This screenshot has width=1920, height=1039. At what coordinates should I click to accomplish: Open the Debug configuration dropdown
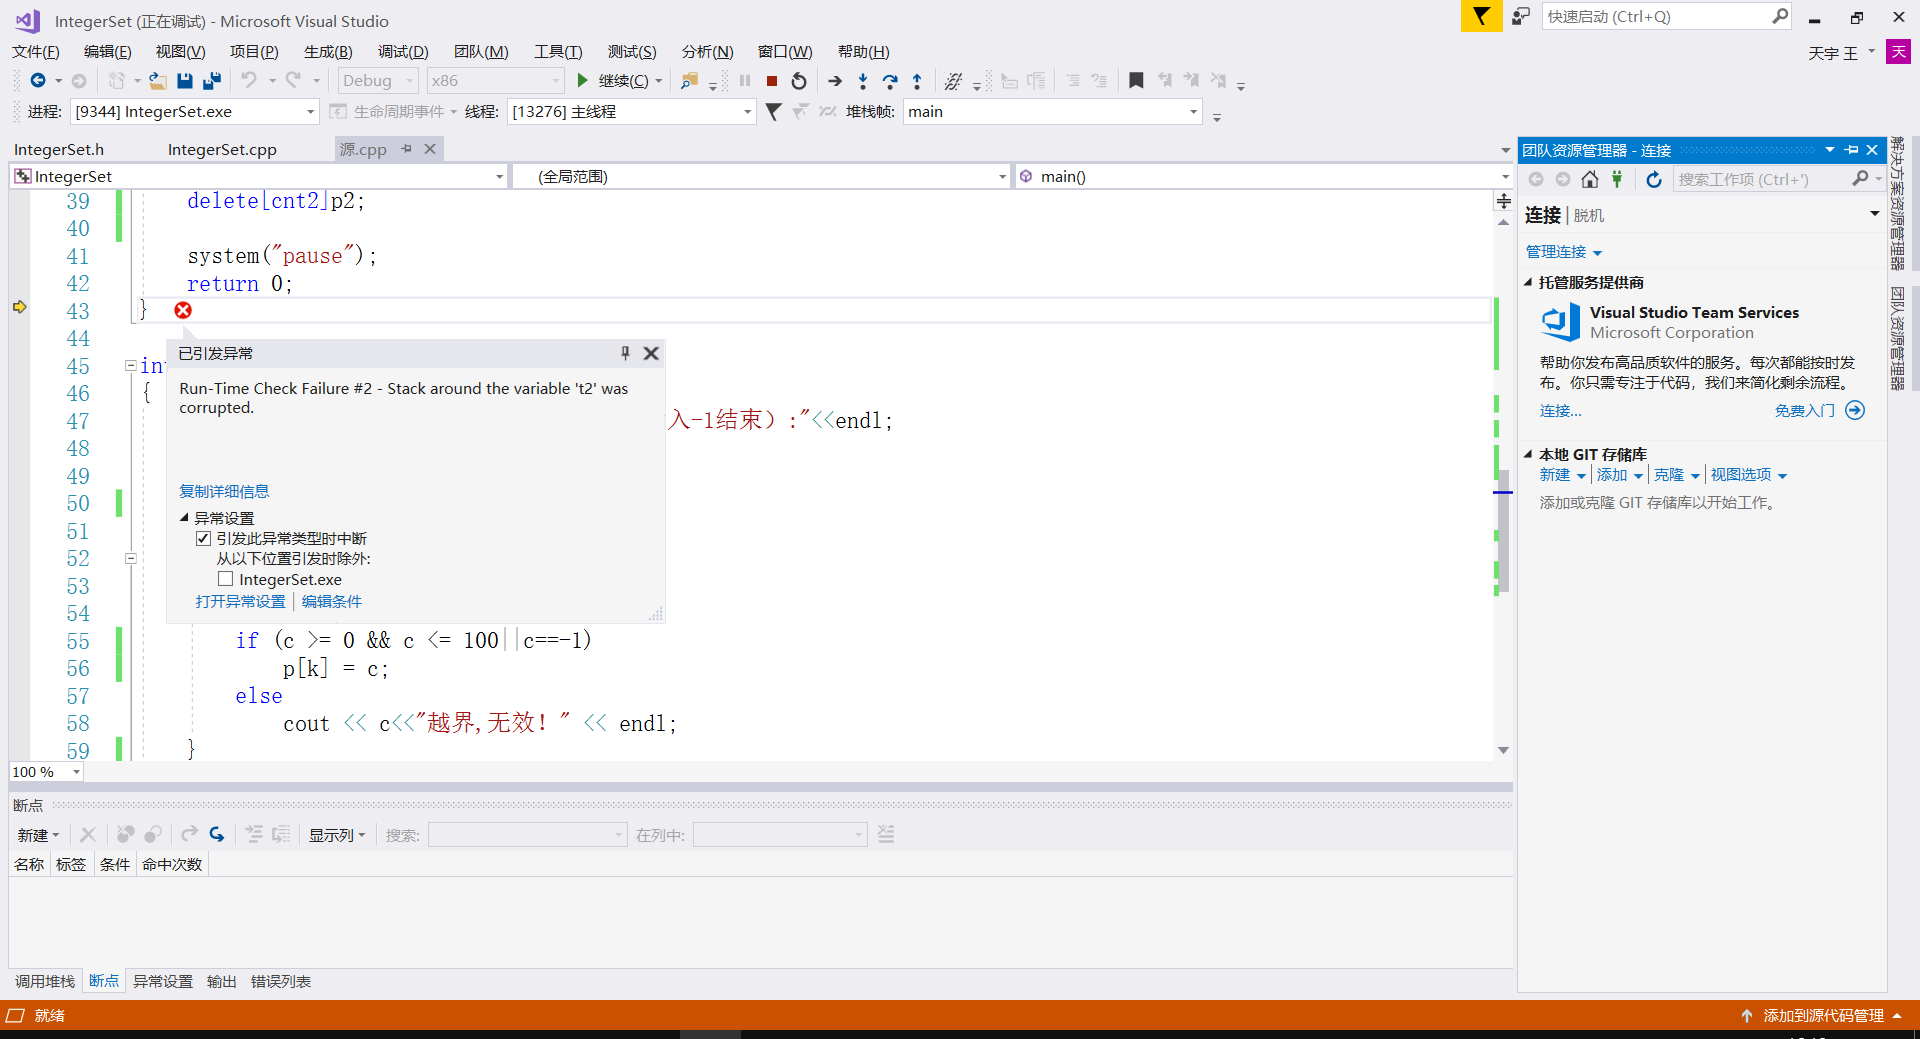pos(377,81)
